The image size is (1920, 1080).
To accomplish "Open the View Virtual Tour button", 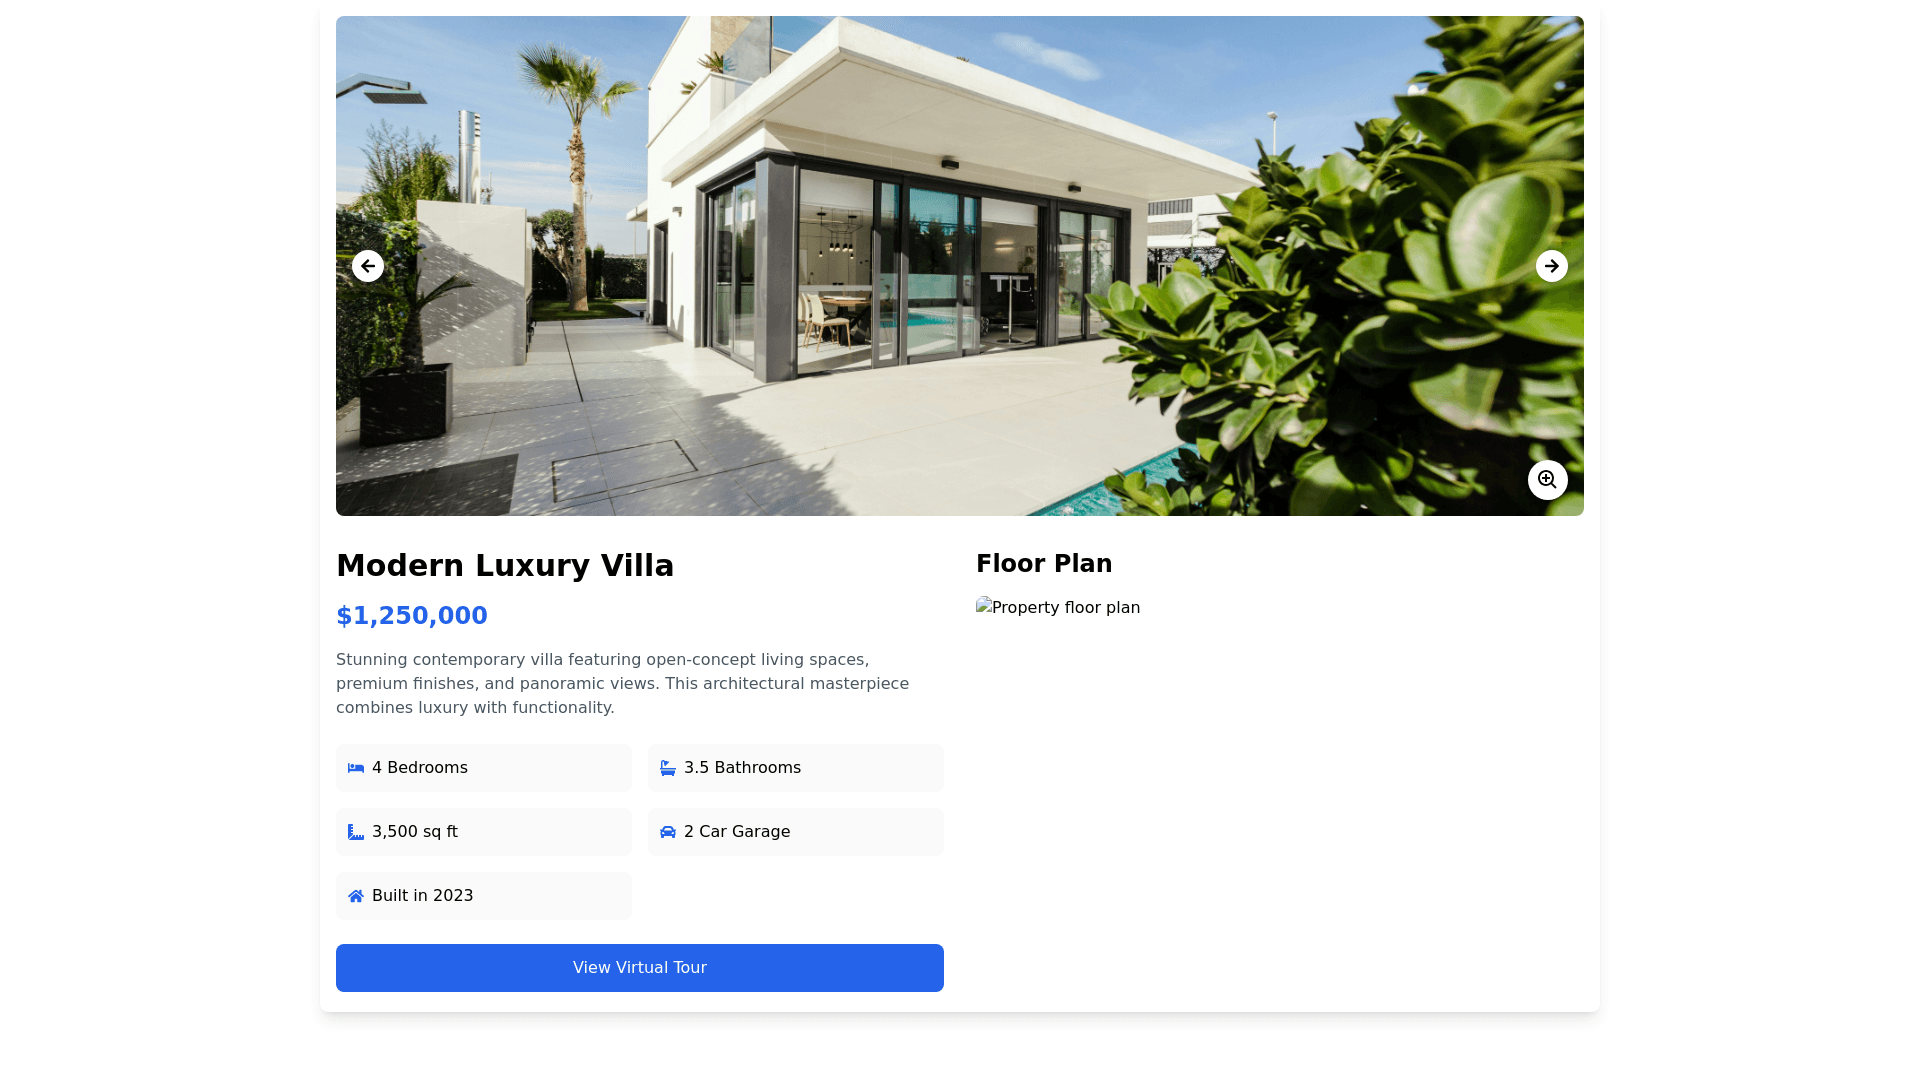I will (640, 968).
